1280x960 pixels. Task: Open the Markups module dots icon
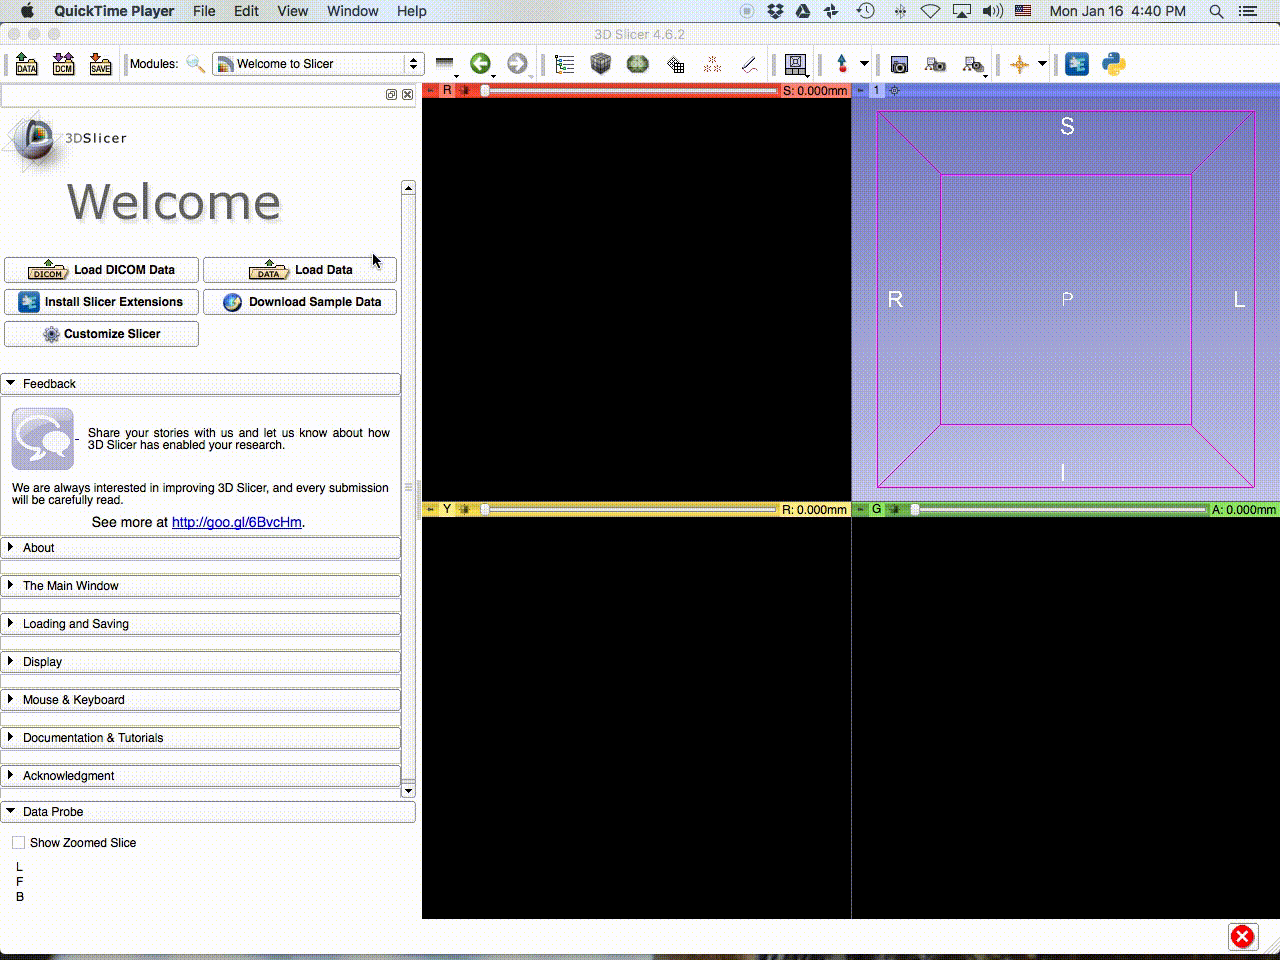point(712,64)
